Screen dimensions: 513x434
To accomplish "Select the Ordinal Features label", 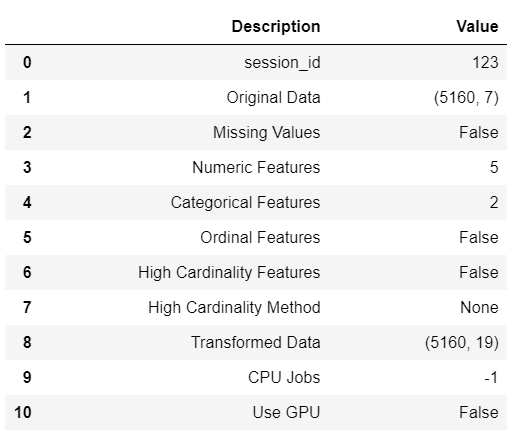I will [x=260, y=238].
